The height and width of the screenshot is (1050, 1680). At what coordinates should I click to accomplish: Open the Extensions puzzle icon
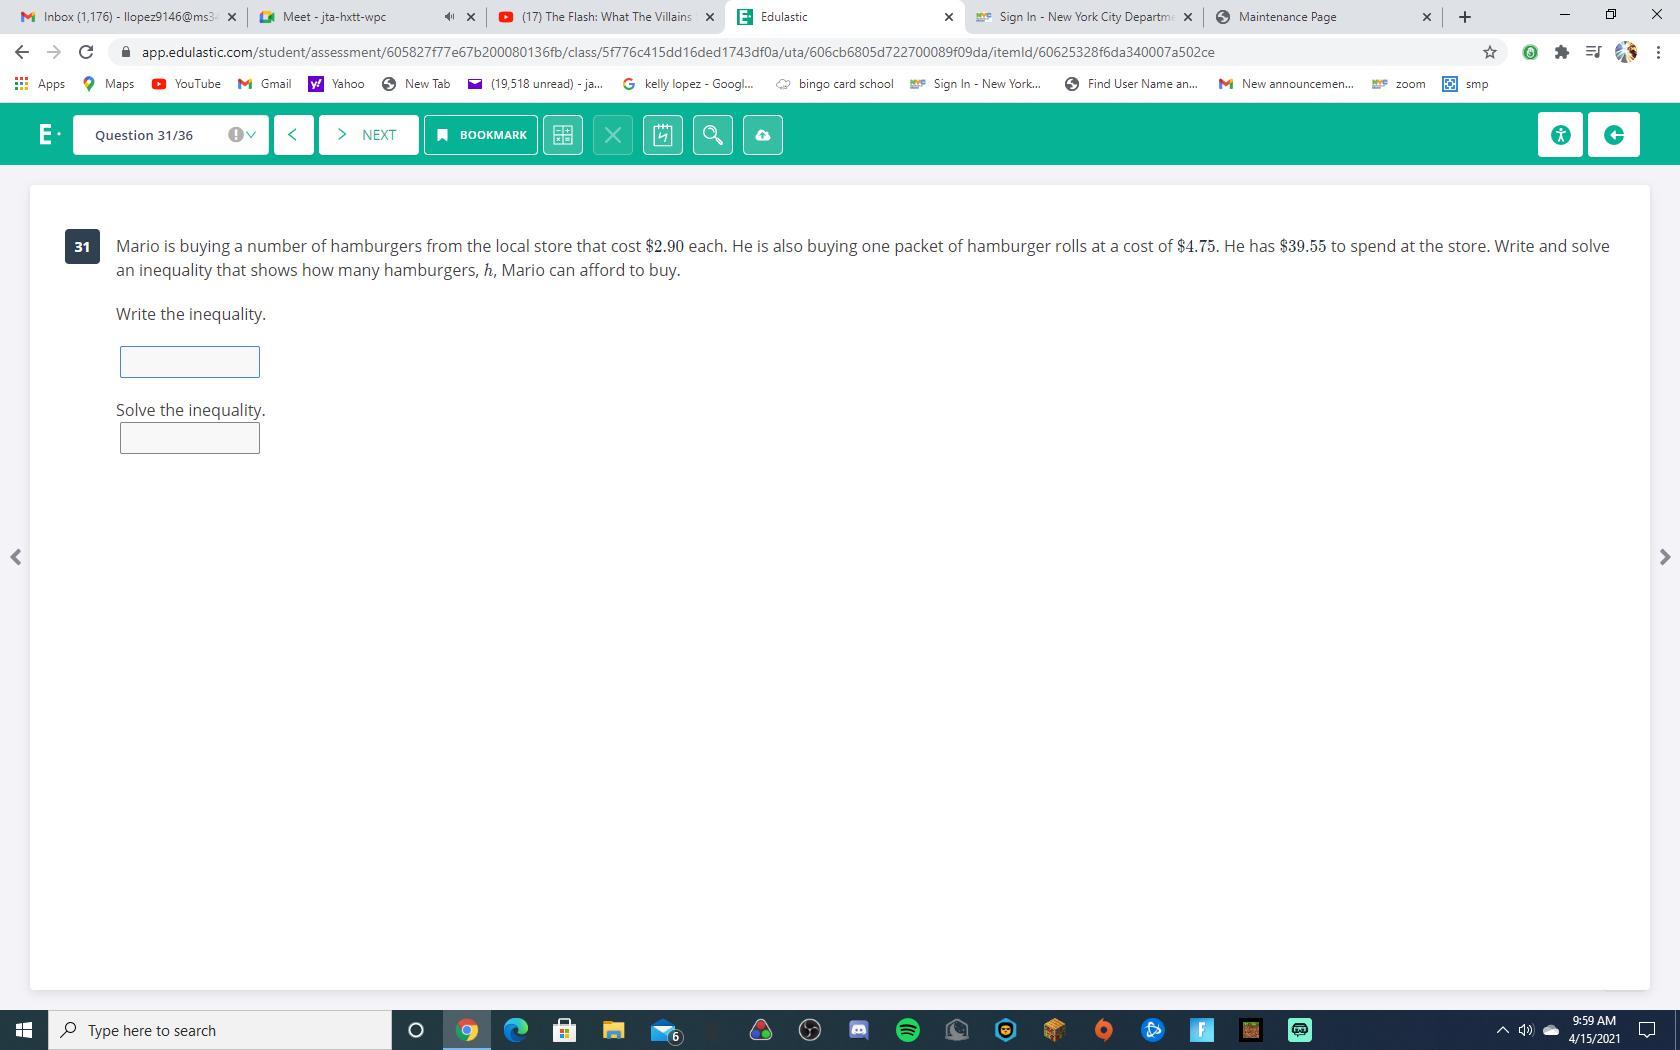tap(1562, 52)
